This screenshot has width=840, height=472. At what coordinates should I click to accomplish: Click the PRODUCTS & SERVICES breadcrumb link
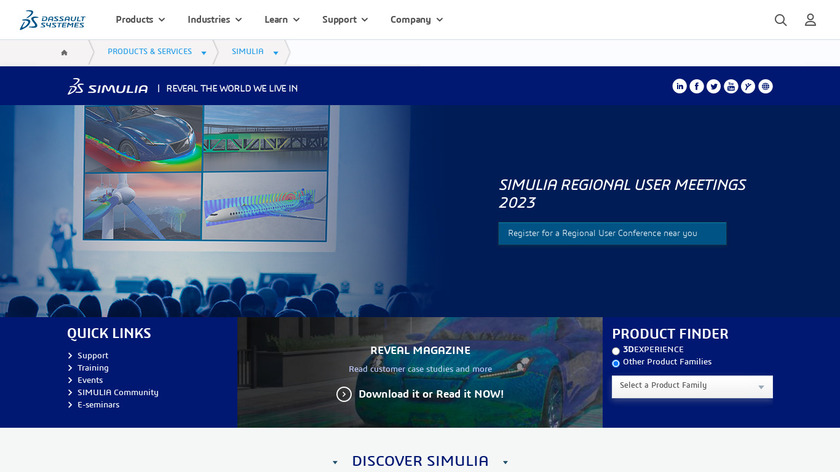149,51
